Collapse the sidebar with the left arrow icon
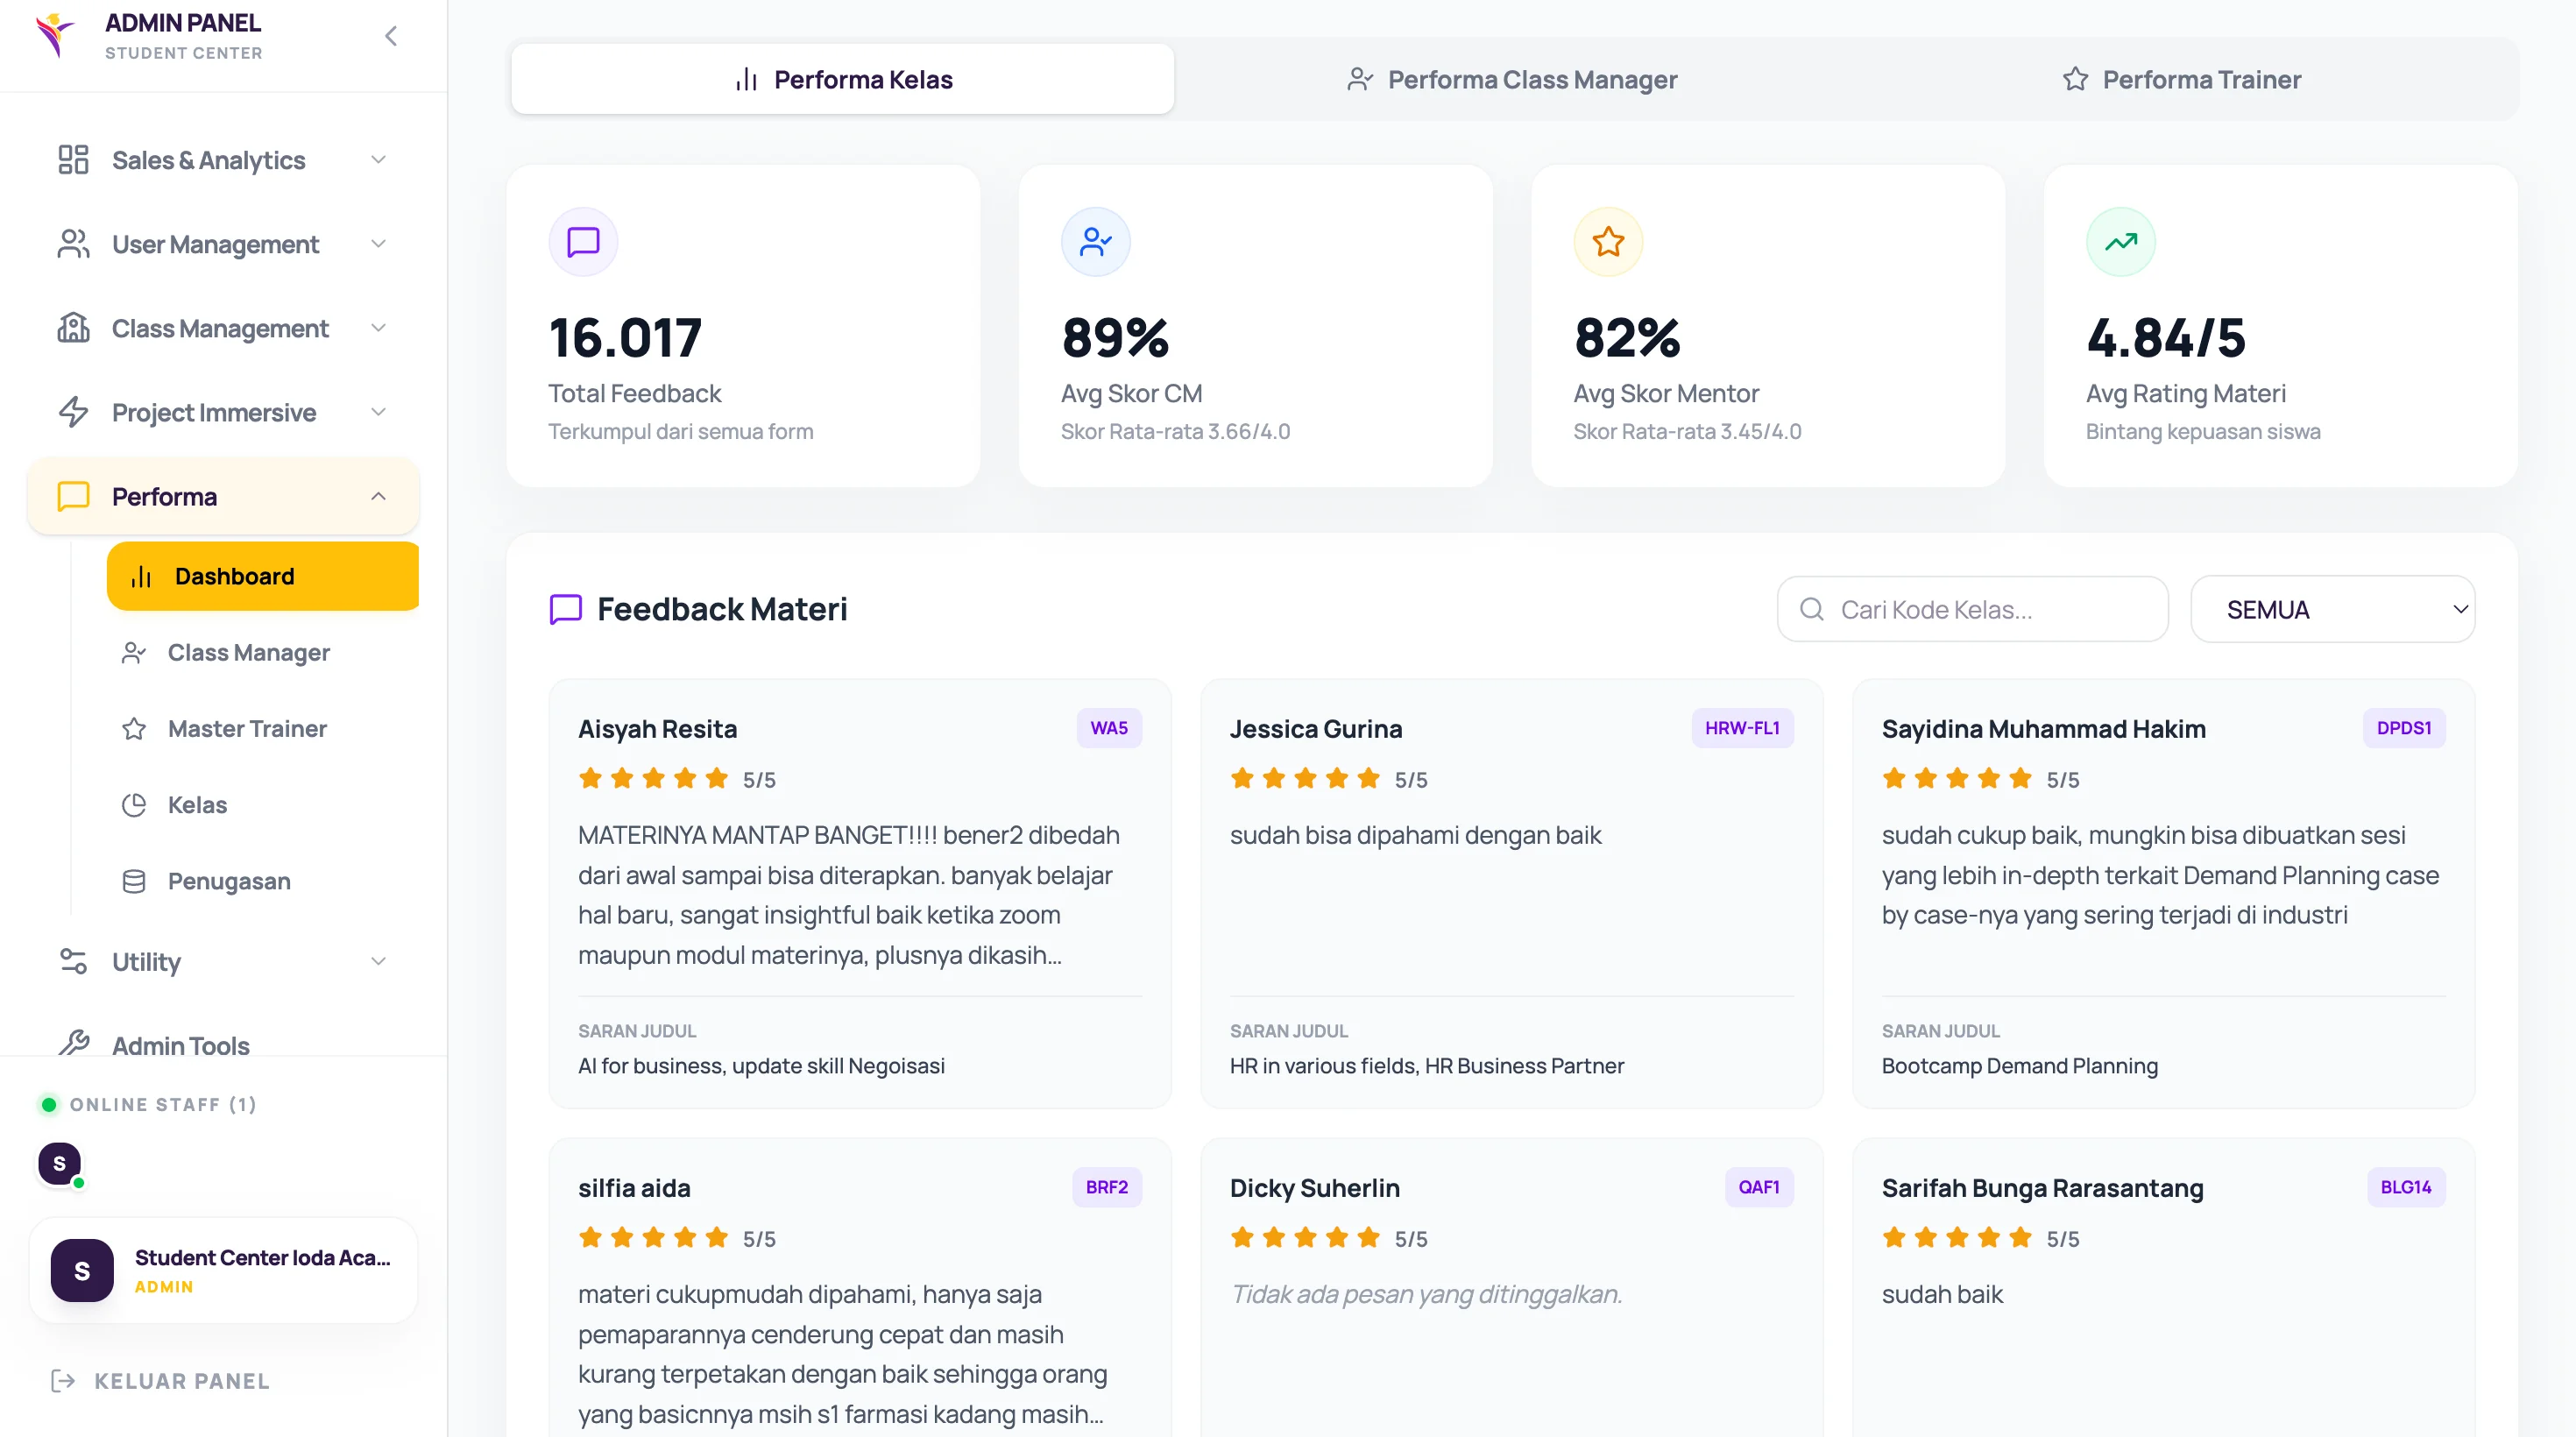The width and height of the screenshot is (2576, 1437). click(x=391, y=36)
